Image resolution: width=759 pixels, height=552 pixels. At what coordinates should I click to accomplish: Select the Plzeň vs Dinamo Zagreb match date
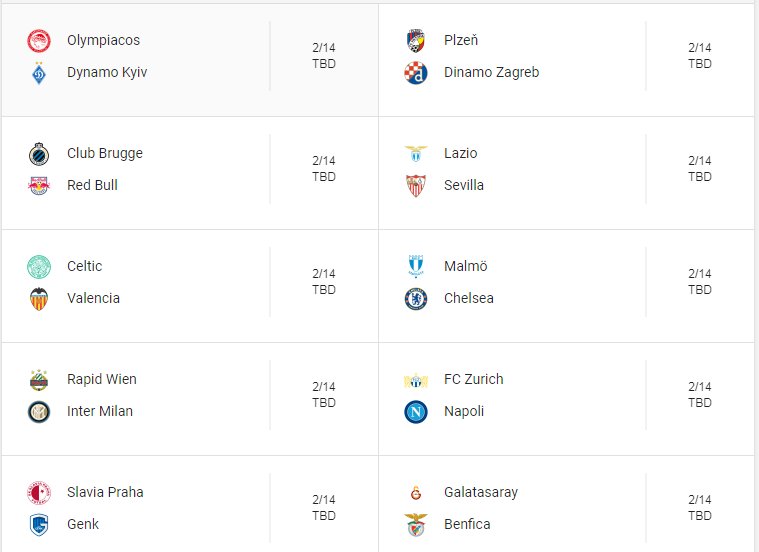coord(700,47)
